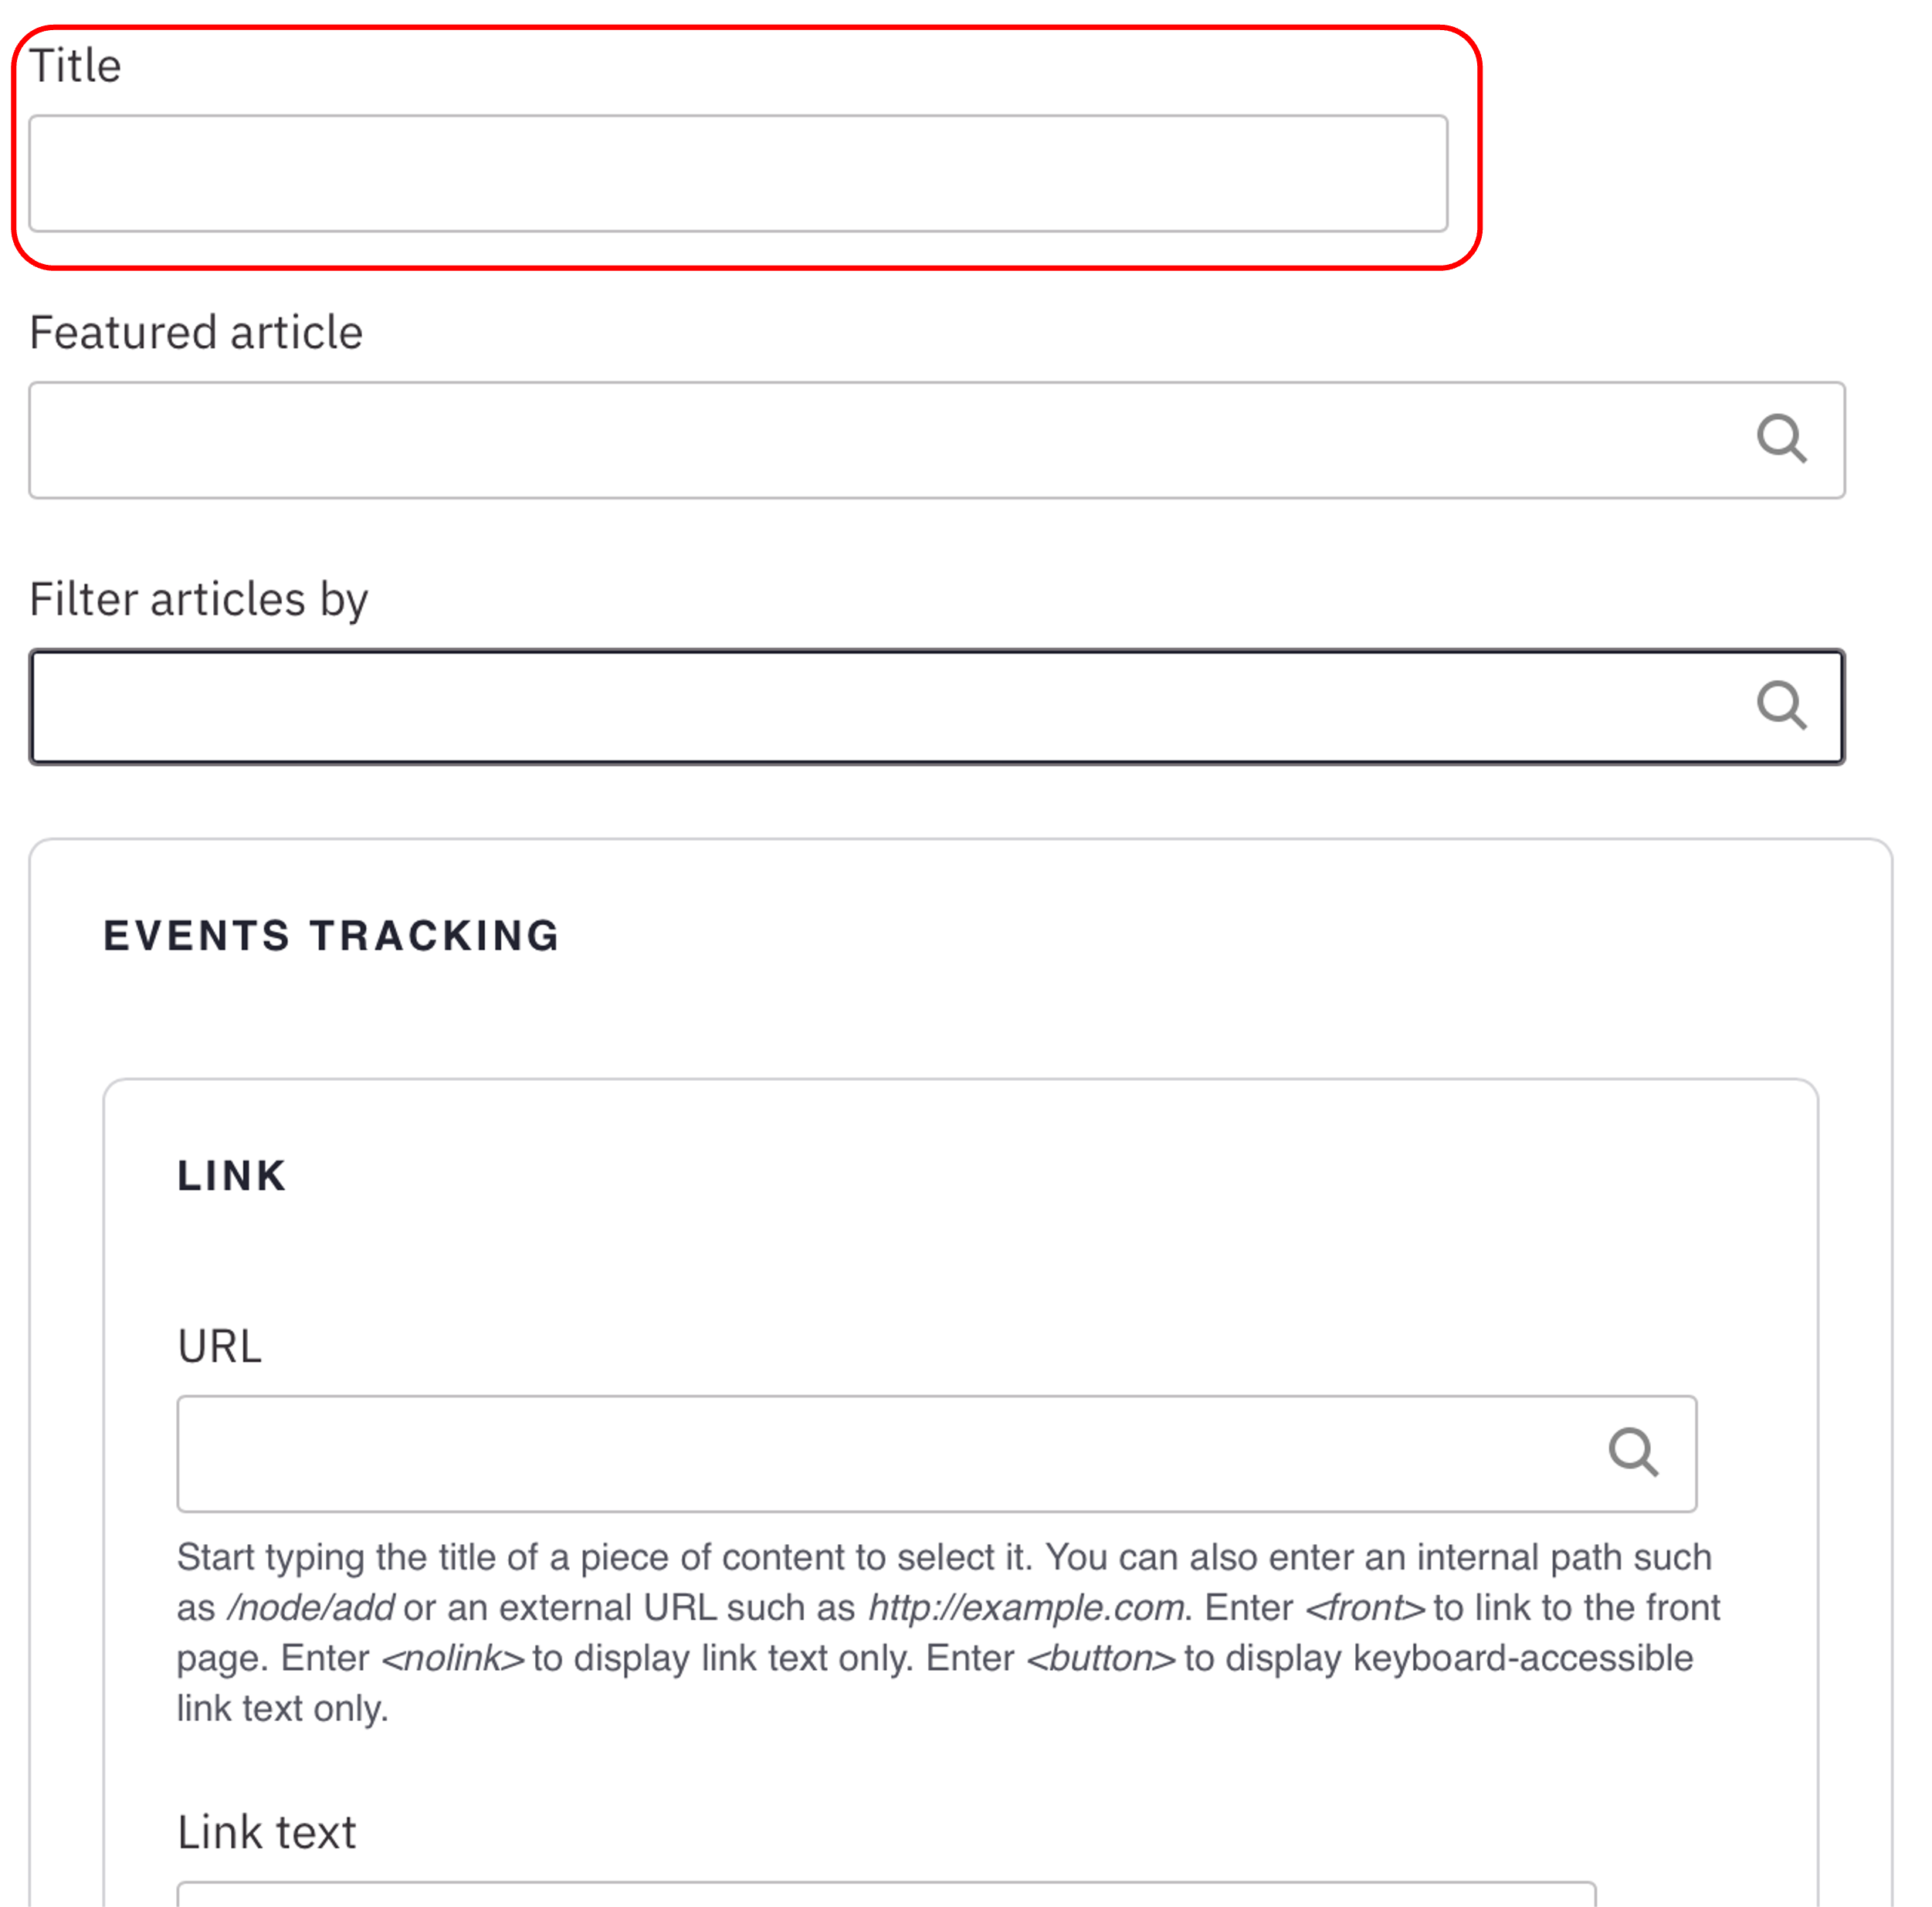Click the /node/add example path text
This screenshot has width=1932, height=1907.
pos(311,1607)
